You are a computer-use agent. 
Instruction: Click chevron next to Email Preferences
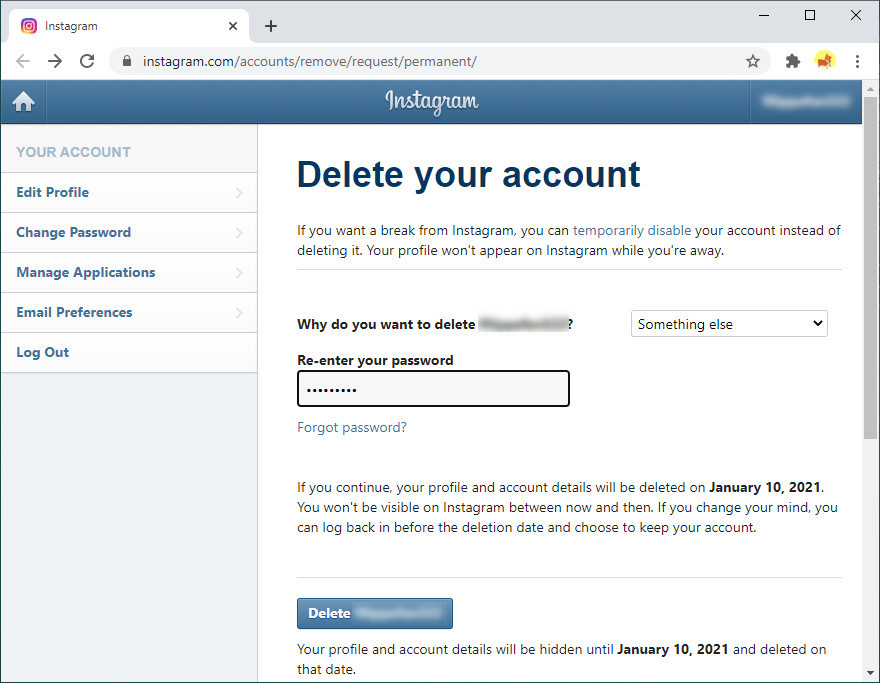click(x=240, y=313)
